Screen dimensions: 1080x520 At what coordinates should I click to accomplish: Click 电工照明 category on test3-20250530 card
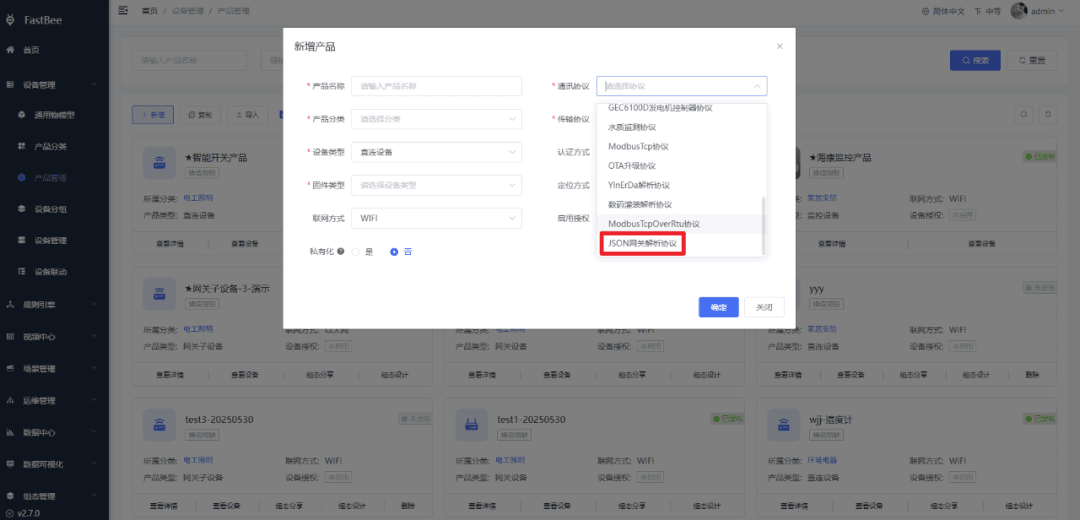pyautogui.click(x=198, y=459)
